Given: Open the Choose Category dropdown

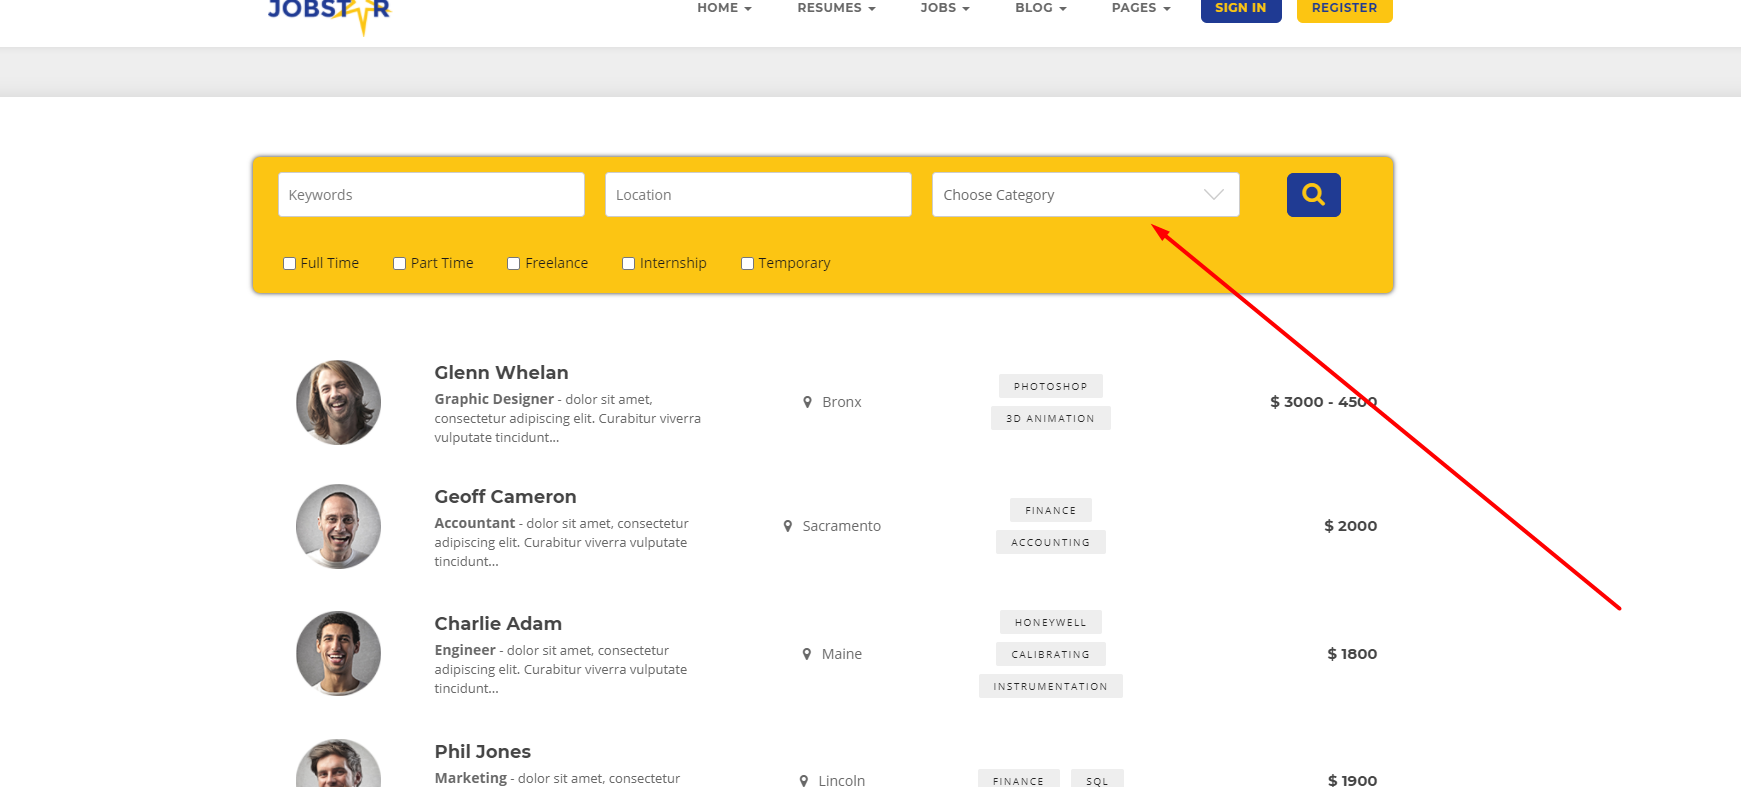Looking at the screenshot, I should pos(1085,195).
